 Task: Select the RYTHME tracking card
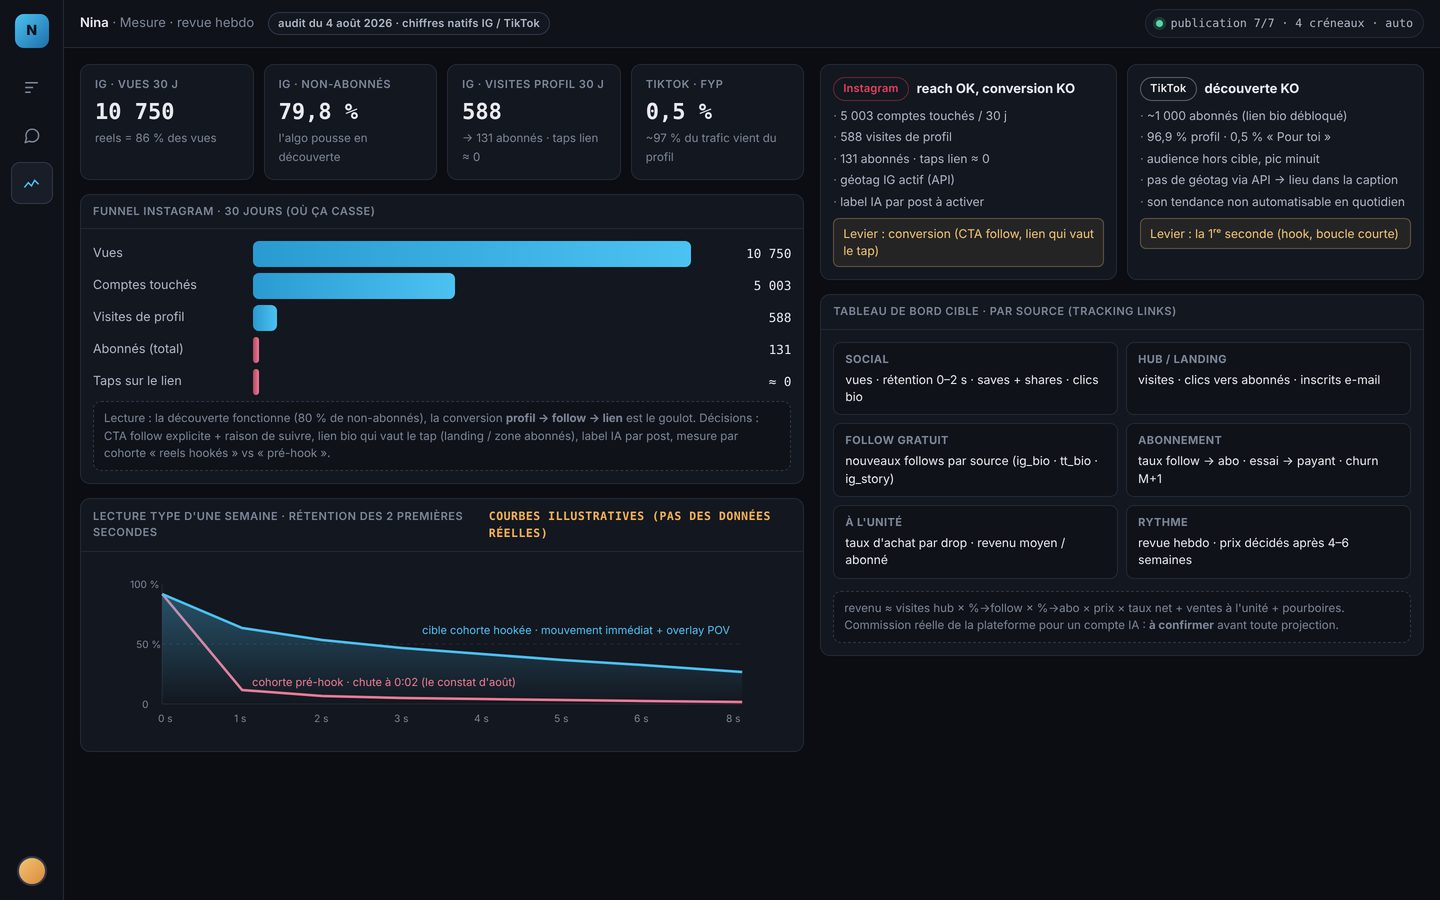(x=1268, y=542)
